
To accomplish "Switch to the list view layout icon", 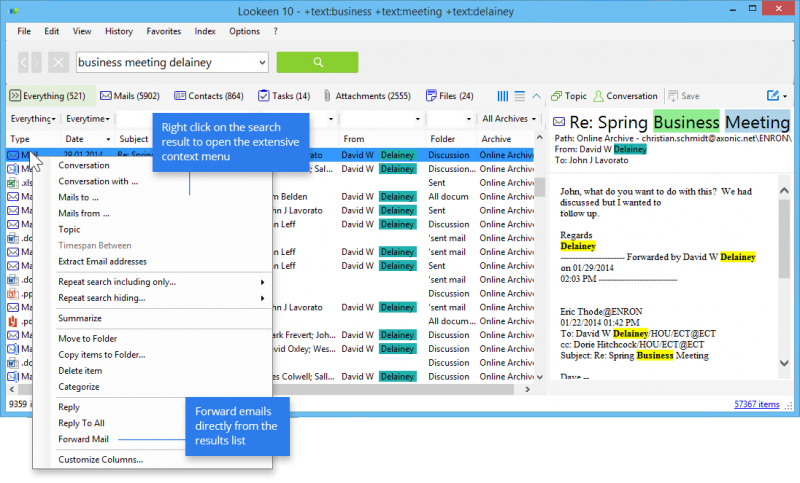I will 519,96.
